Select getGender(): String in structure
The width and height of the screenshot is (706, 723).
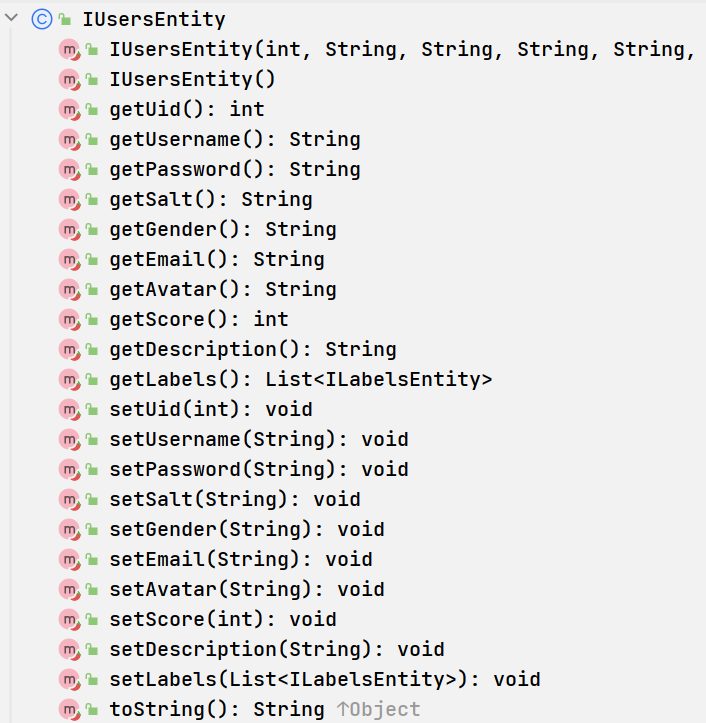(222, 229)
